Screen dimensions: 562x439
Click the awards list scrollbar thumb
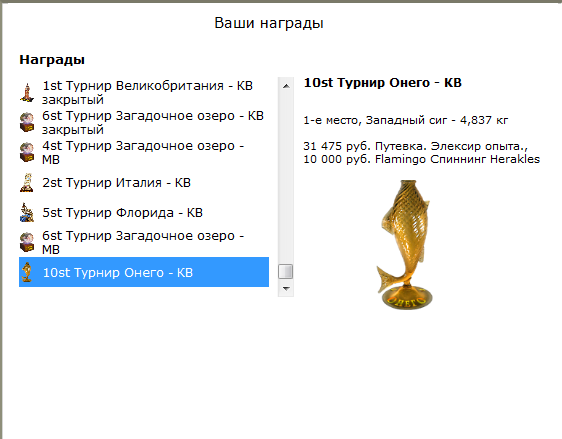(x=286, y=271)
